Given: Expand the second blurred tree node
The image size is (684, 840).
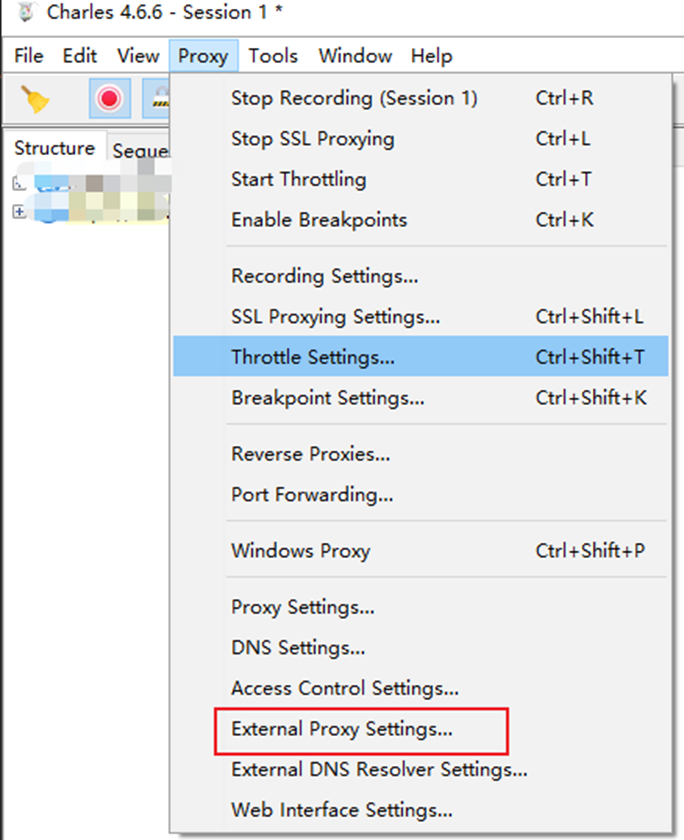Looking at the screenshot, I should pos(19,211).
